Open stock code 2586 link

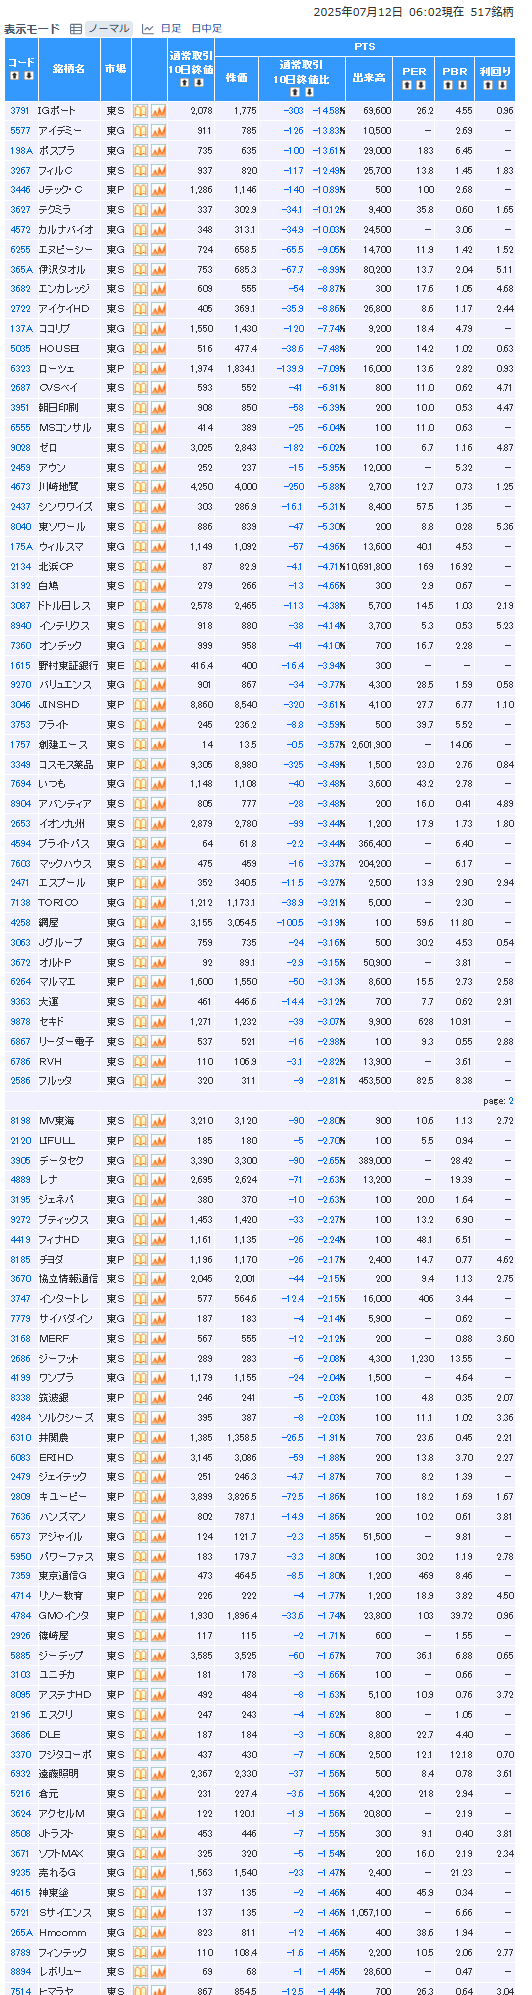20,1081
